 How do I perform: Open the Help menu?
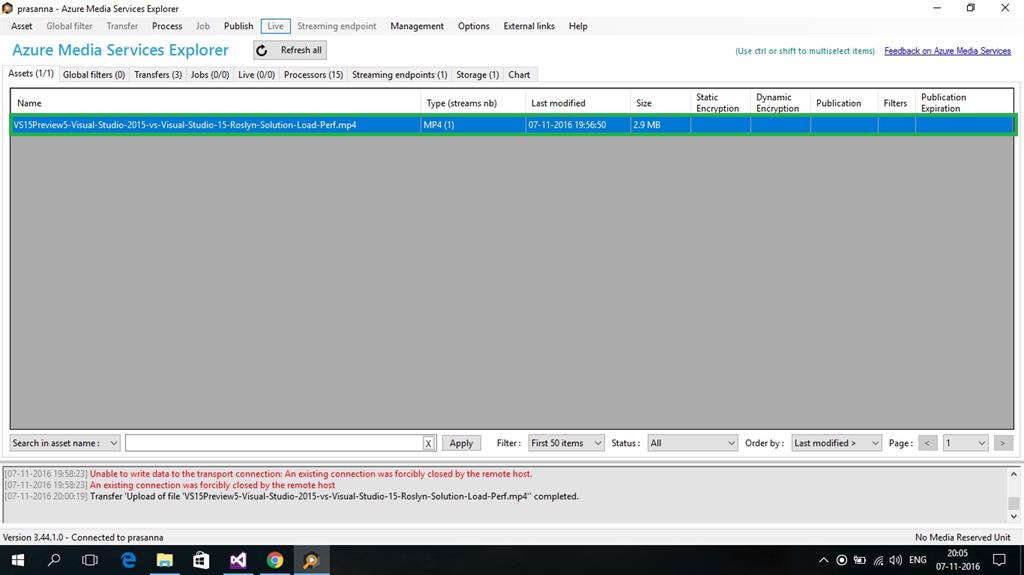[578, 26]
